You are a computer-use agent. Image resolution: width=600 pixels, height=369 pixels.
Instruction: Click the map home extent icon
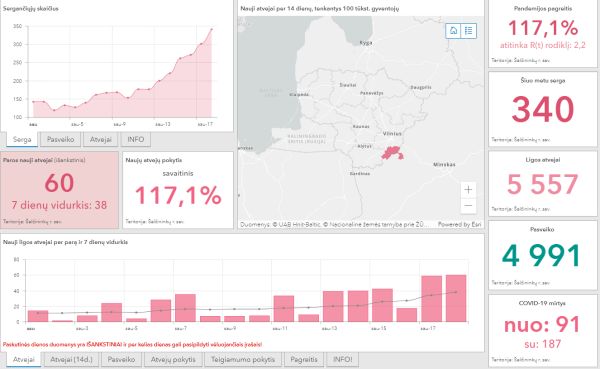[x=453, y=31]
